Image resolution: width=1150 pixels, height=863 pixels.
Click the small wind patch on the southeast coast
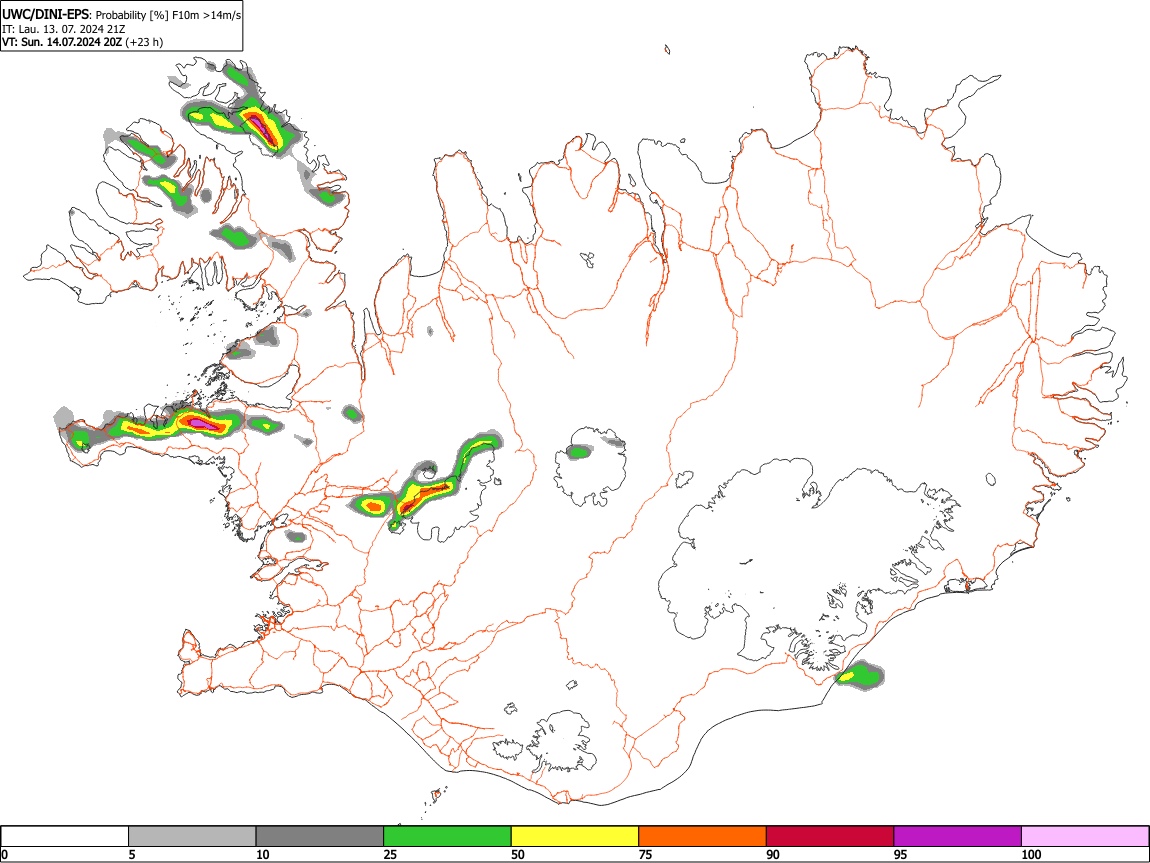point(860,674)
